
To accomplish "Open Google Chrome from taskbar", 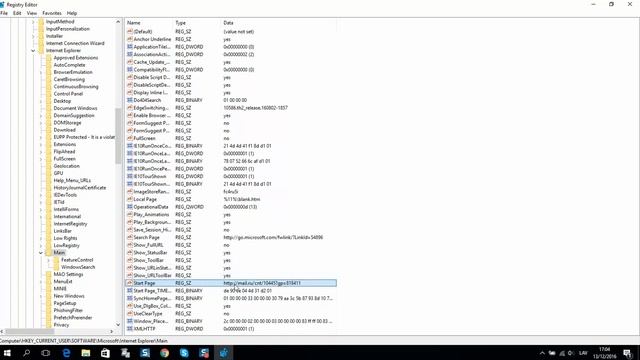I will click(x=164, y=353).
